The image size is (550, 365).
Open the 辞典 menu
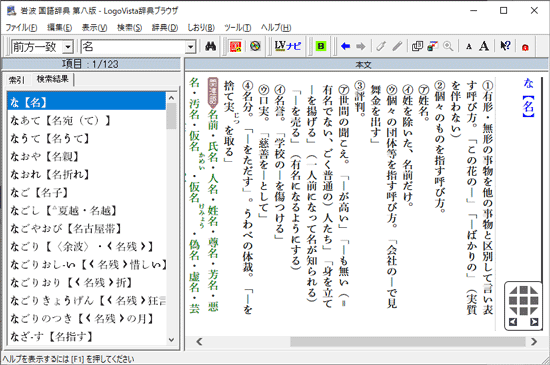[x=165, y=28]
